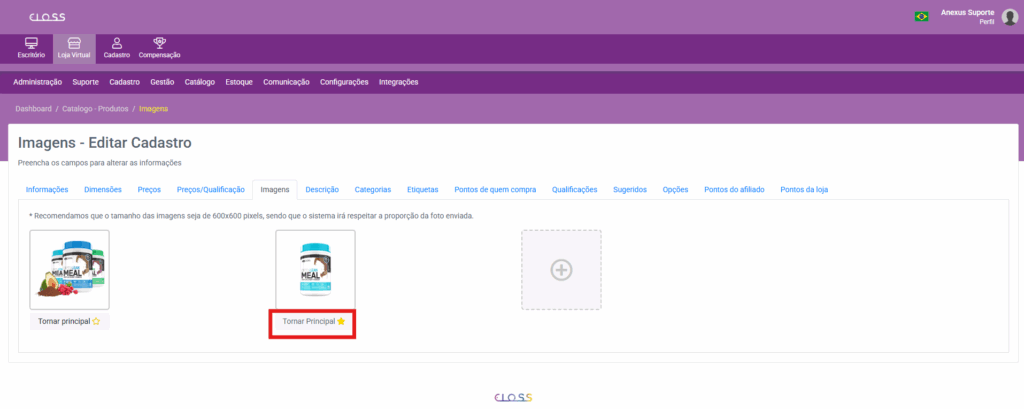Click the user profile avatar
The image size is (1024, 409).
pos(1010,16)
